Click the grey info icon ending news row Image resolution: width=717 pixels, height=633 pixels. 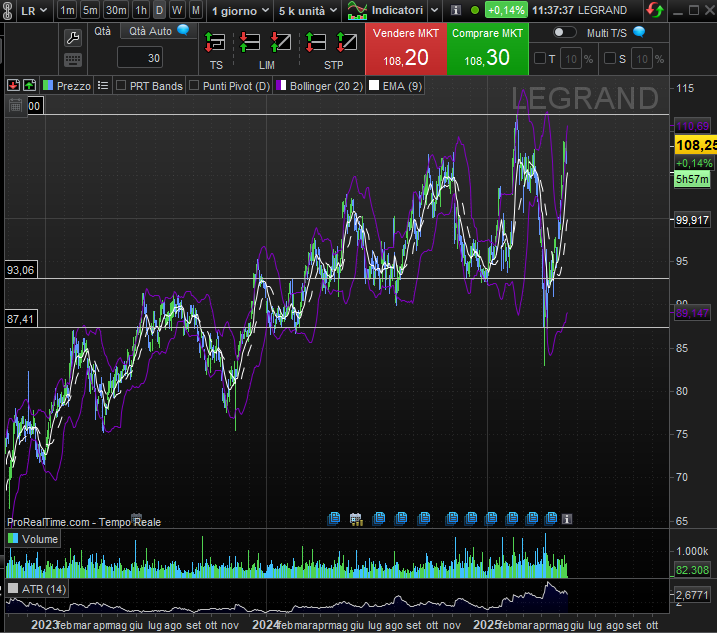(567, 519)
